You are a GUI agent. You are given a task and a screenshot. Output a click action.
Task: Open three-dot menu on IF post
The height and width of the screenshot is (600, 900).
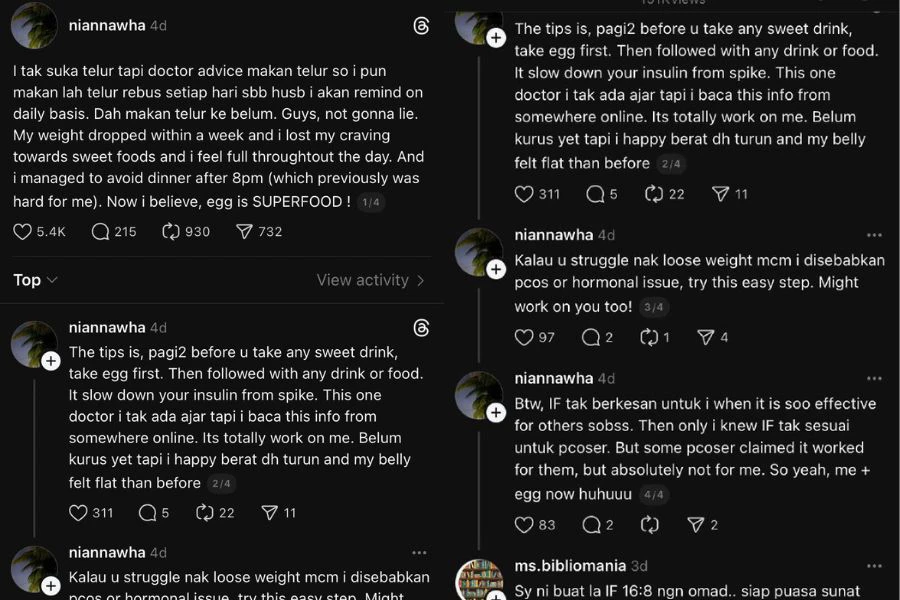pyautogui.click(x=875, y=379)
